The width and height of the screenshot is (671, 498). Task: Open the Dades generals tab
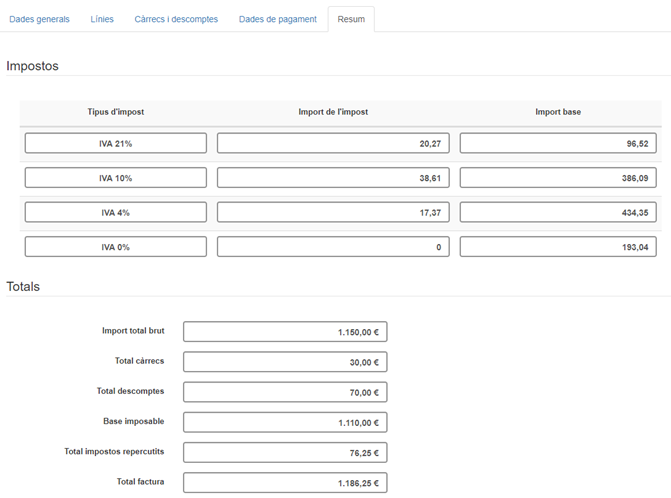tap(39, 19)
